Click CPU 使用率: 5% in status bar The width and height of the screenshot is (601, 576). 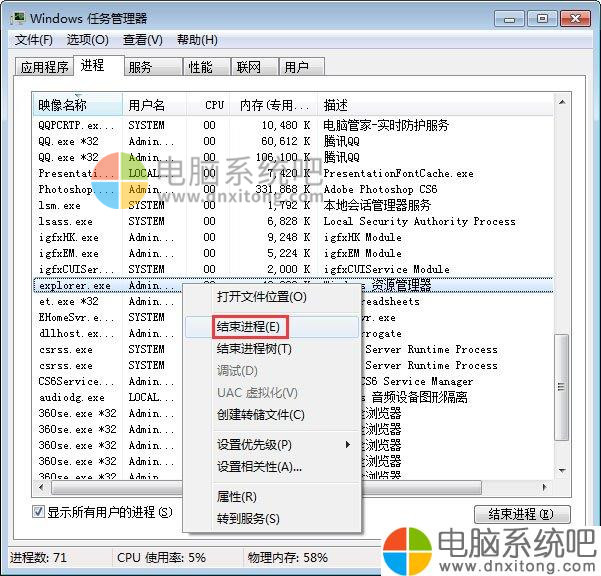point(161,557)
